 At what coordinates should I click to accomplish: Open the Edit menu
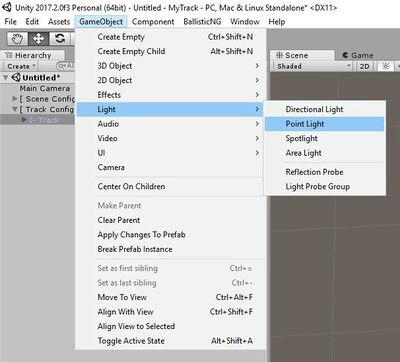point(32,22)
